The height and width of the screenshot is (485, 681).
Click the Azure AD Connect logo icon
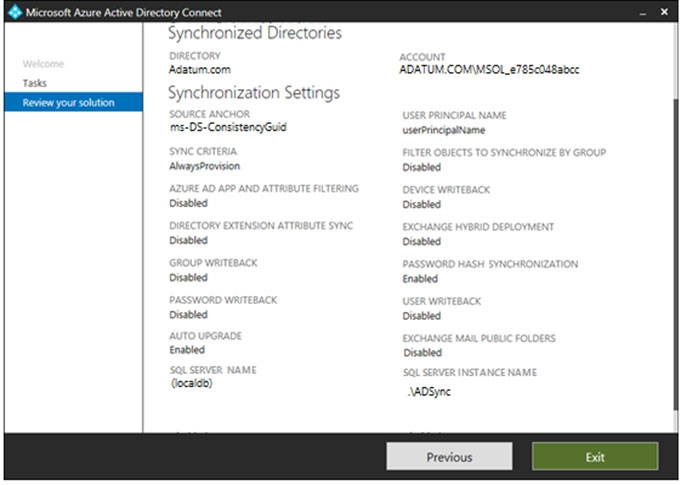click(x=15, y=12)
